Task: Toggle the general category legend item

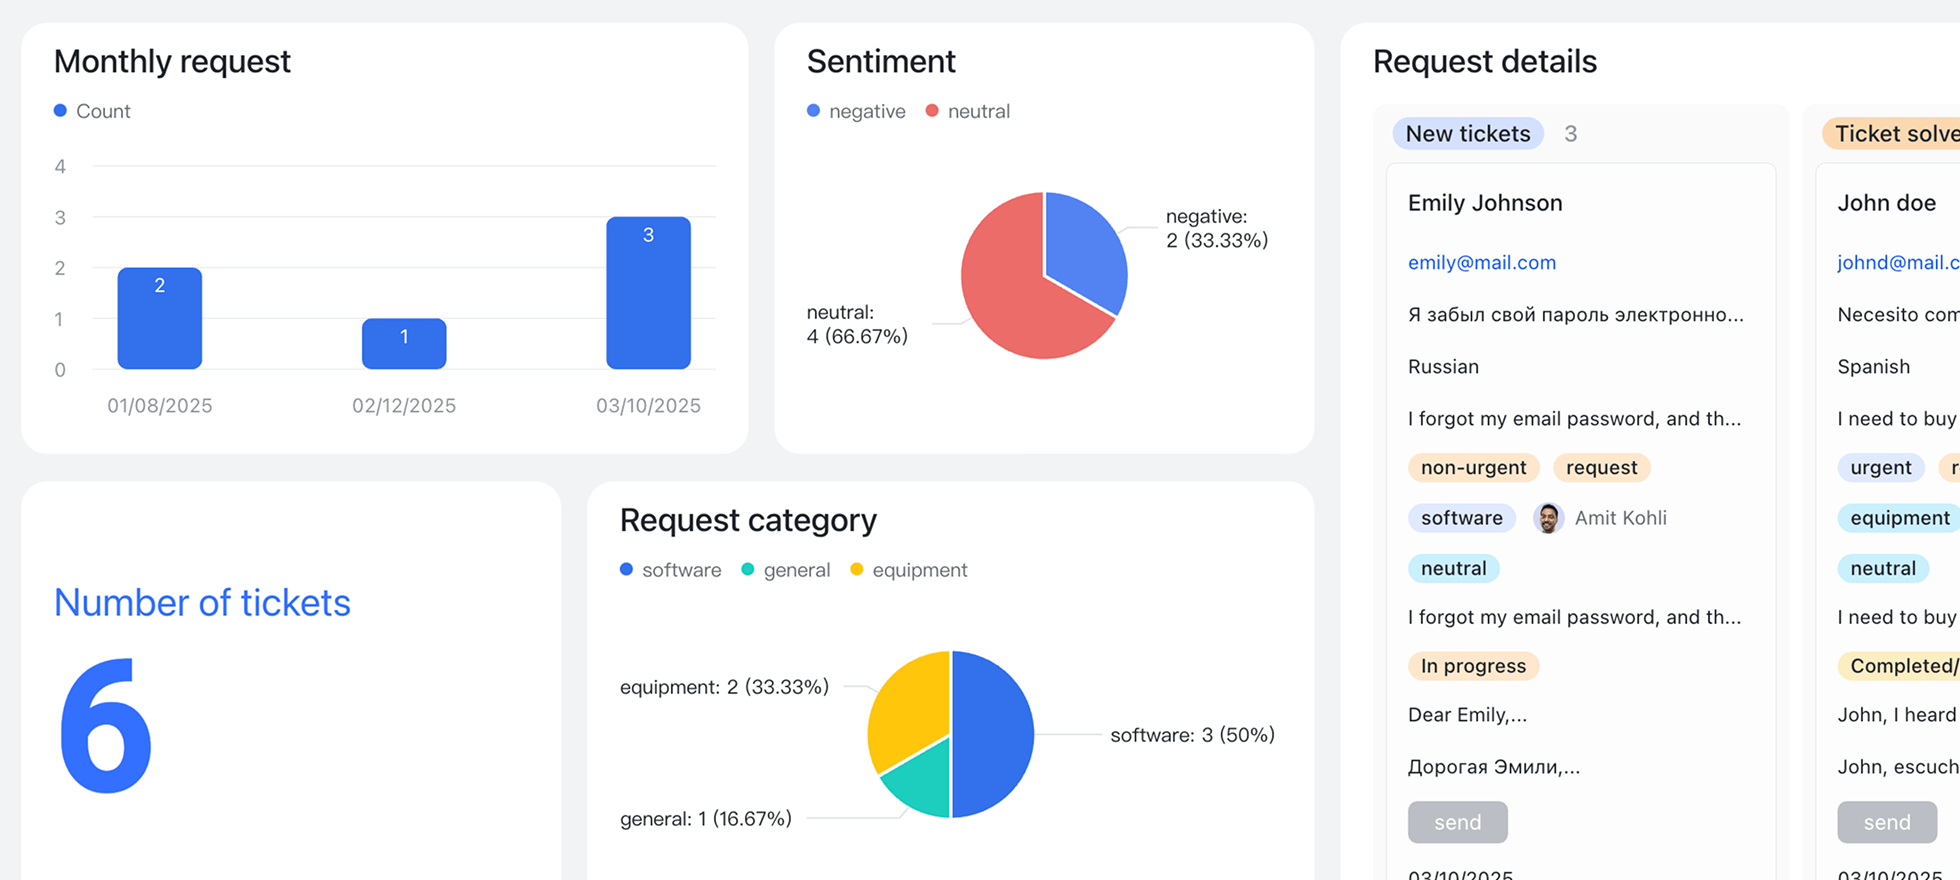Action: [x=786, y=570]
